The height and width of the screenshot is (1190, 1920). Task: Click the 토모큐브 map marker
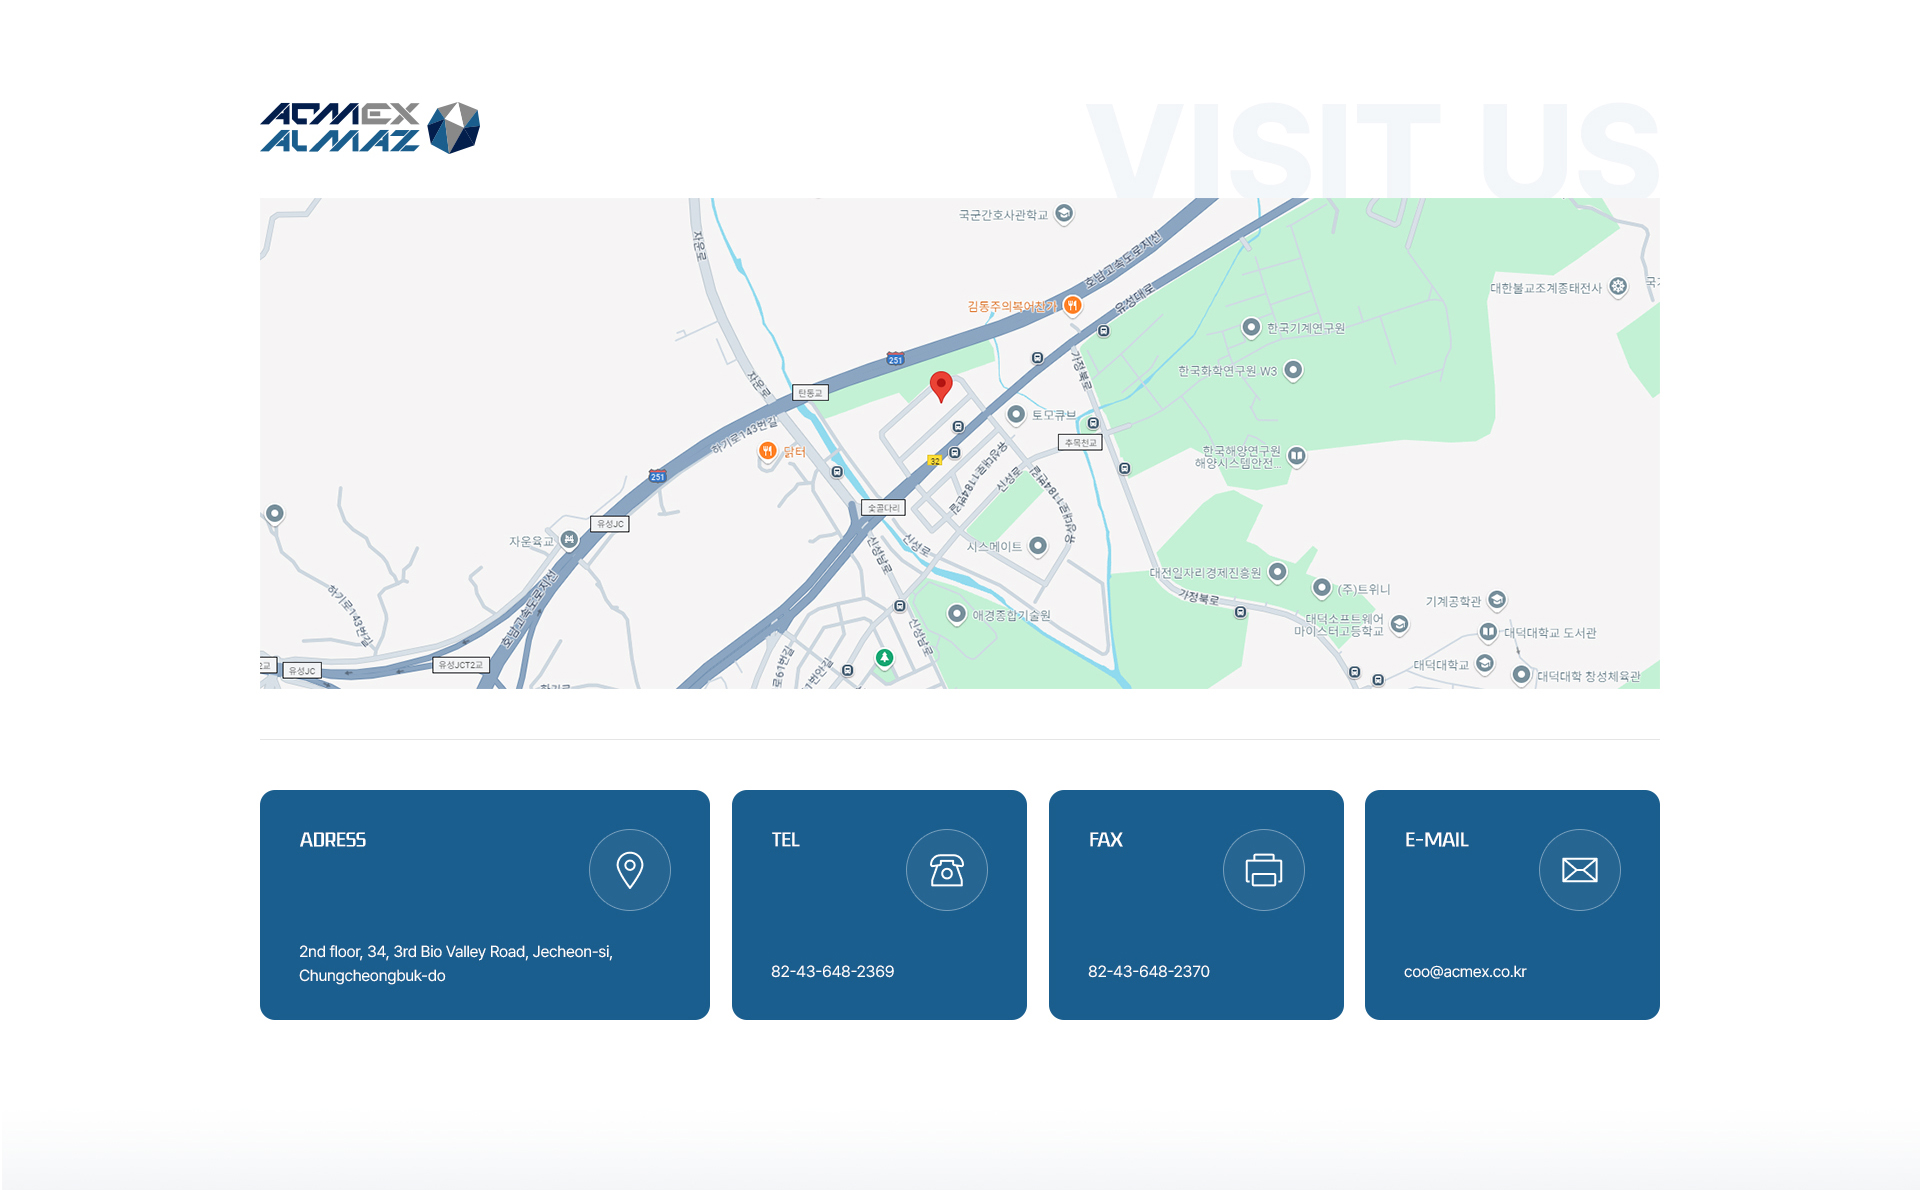coord(1016,414)
